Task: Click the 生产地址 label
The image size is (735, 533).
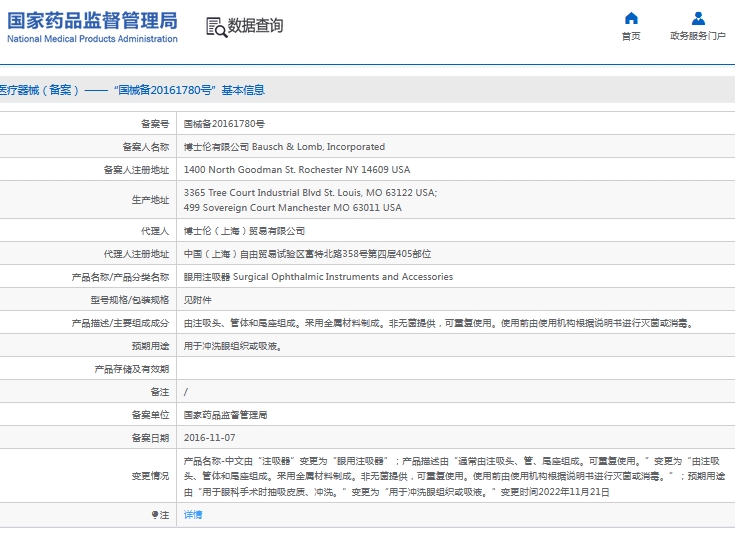Action: pyautogui.click(x=150, y=200)
